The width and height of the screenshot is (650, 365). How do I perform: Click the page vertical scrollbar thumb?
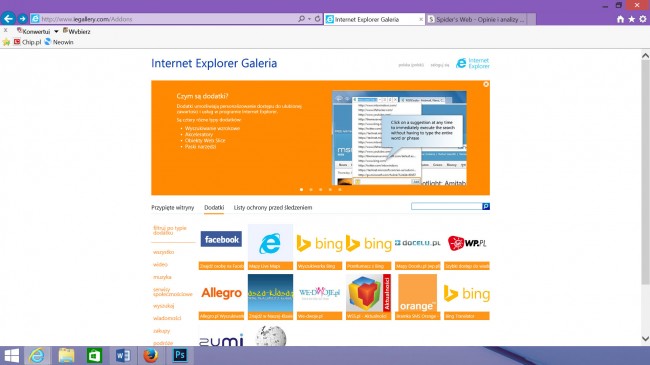645,172
